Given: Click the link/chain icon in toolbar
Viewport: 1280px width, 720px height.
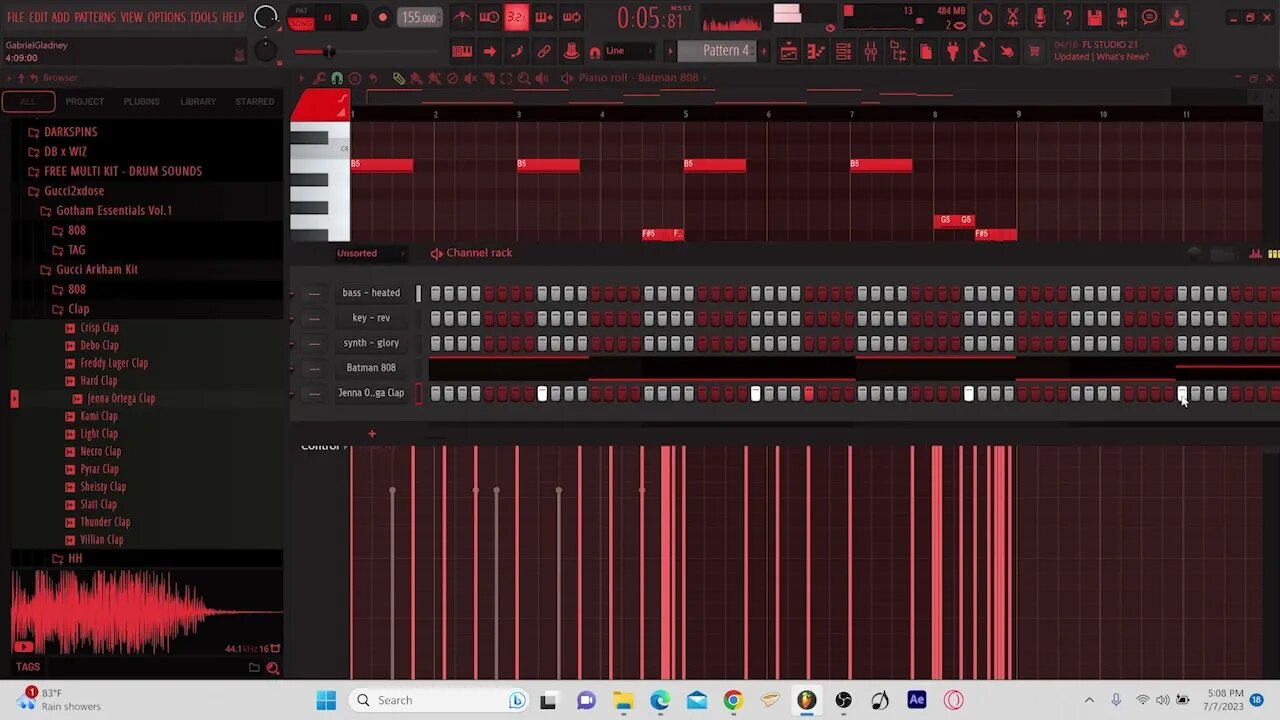Looking at the screenshot, I should coord(544,51).
